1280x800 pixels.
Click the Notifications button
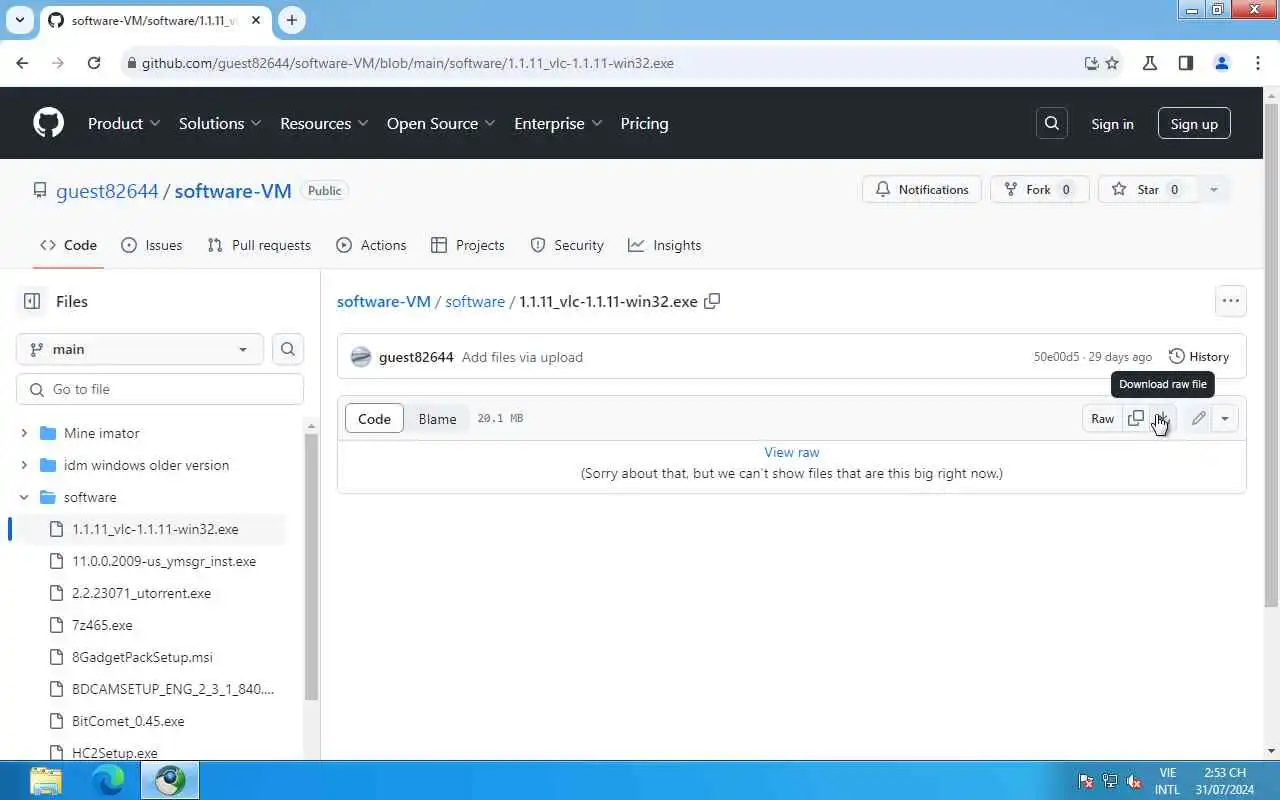pos(921,190)
